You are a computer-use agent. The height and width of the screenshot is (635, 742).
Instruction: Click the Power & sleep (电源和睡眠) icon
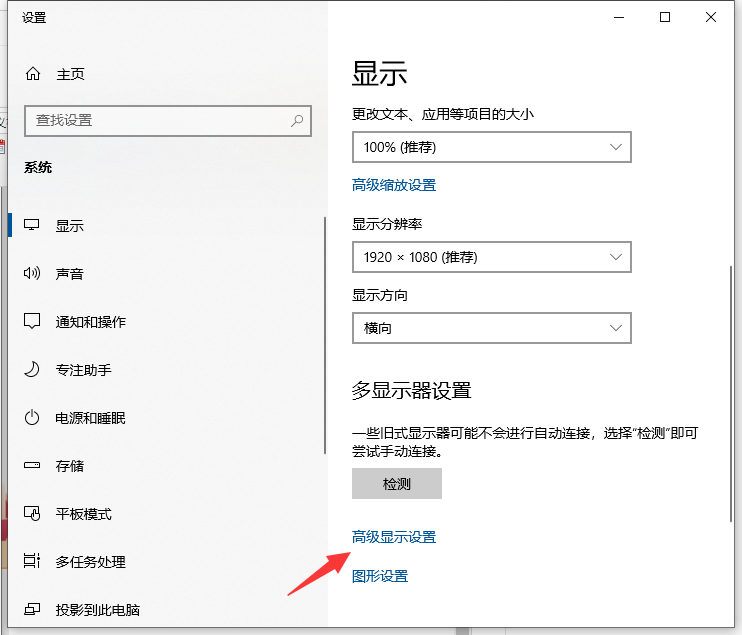[x=33, y=418]
